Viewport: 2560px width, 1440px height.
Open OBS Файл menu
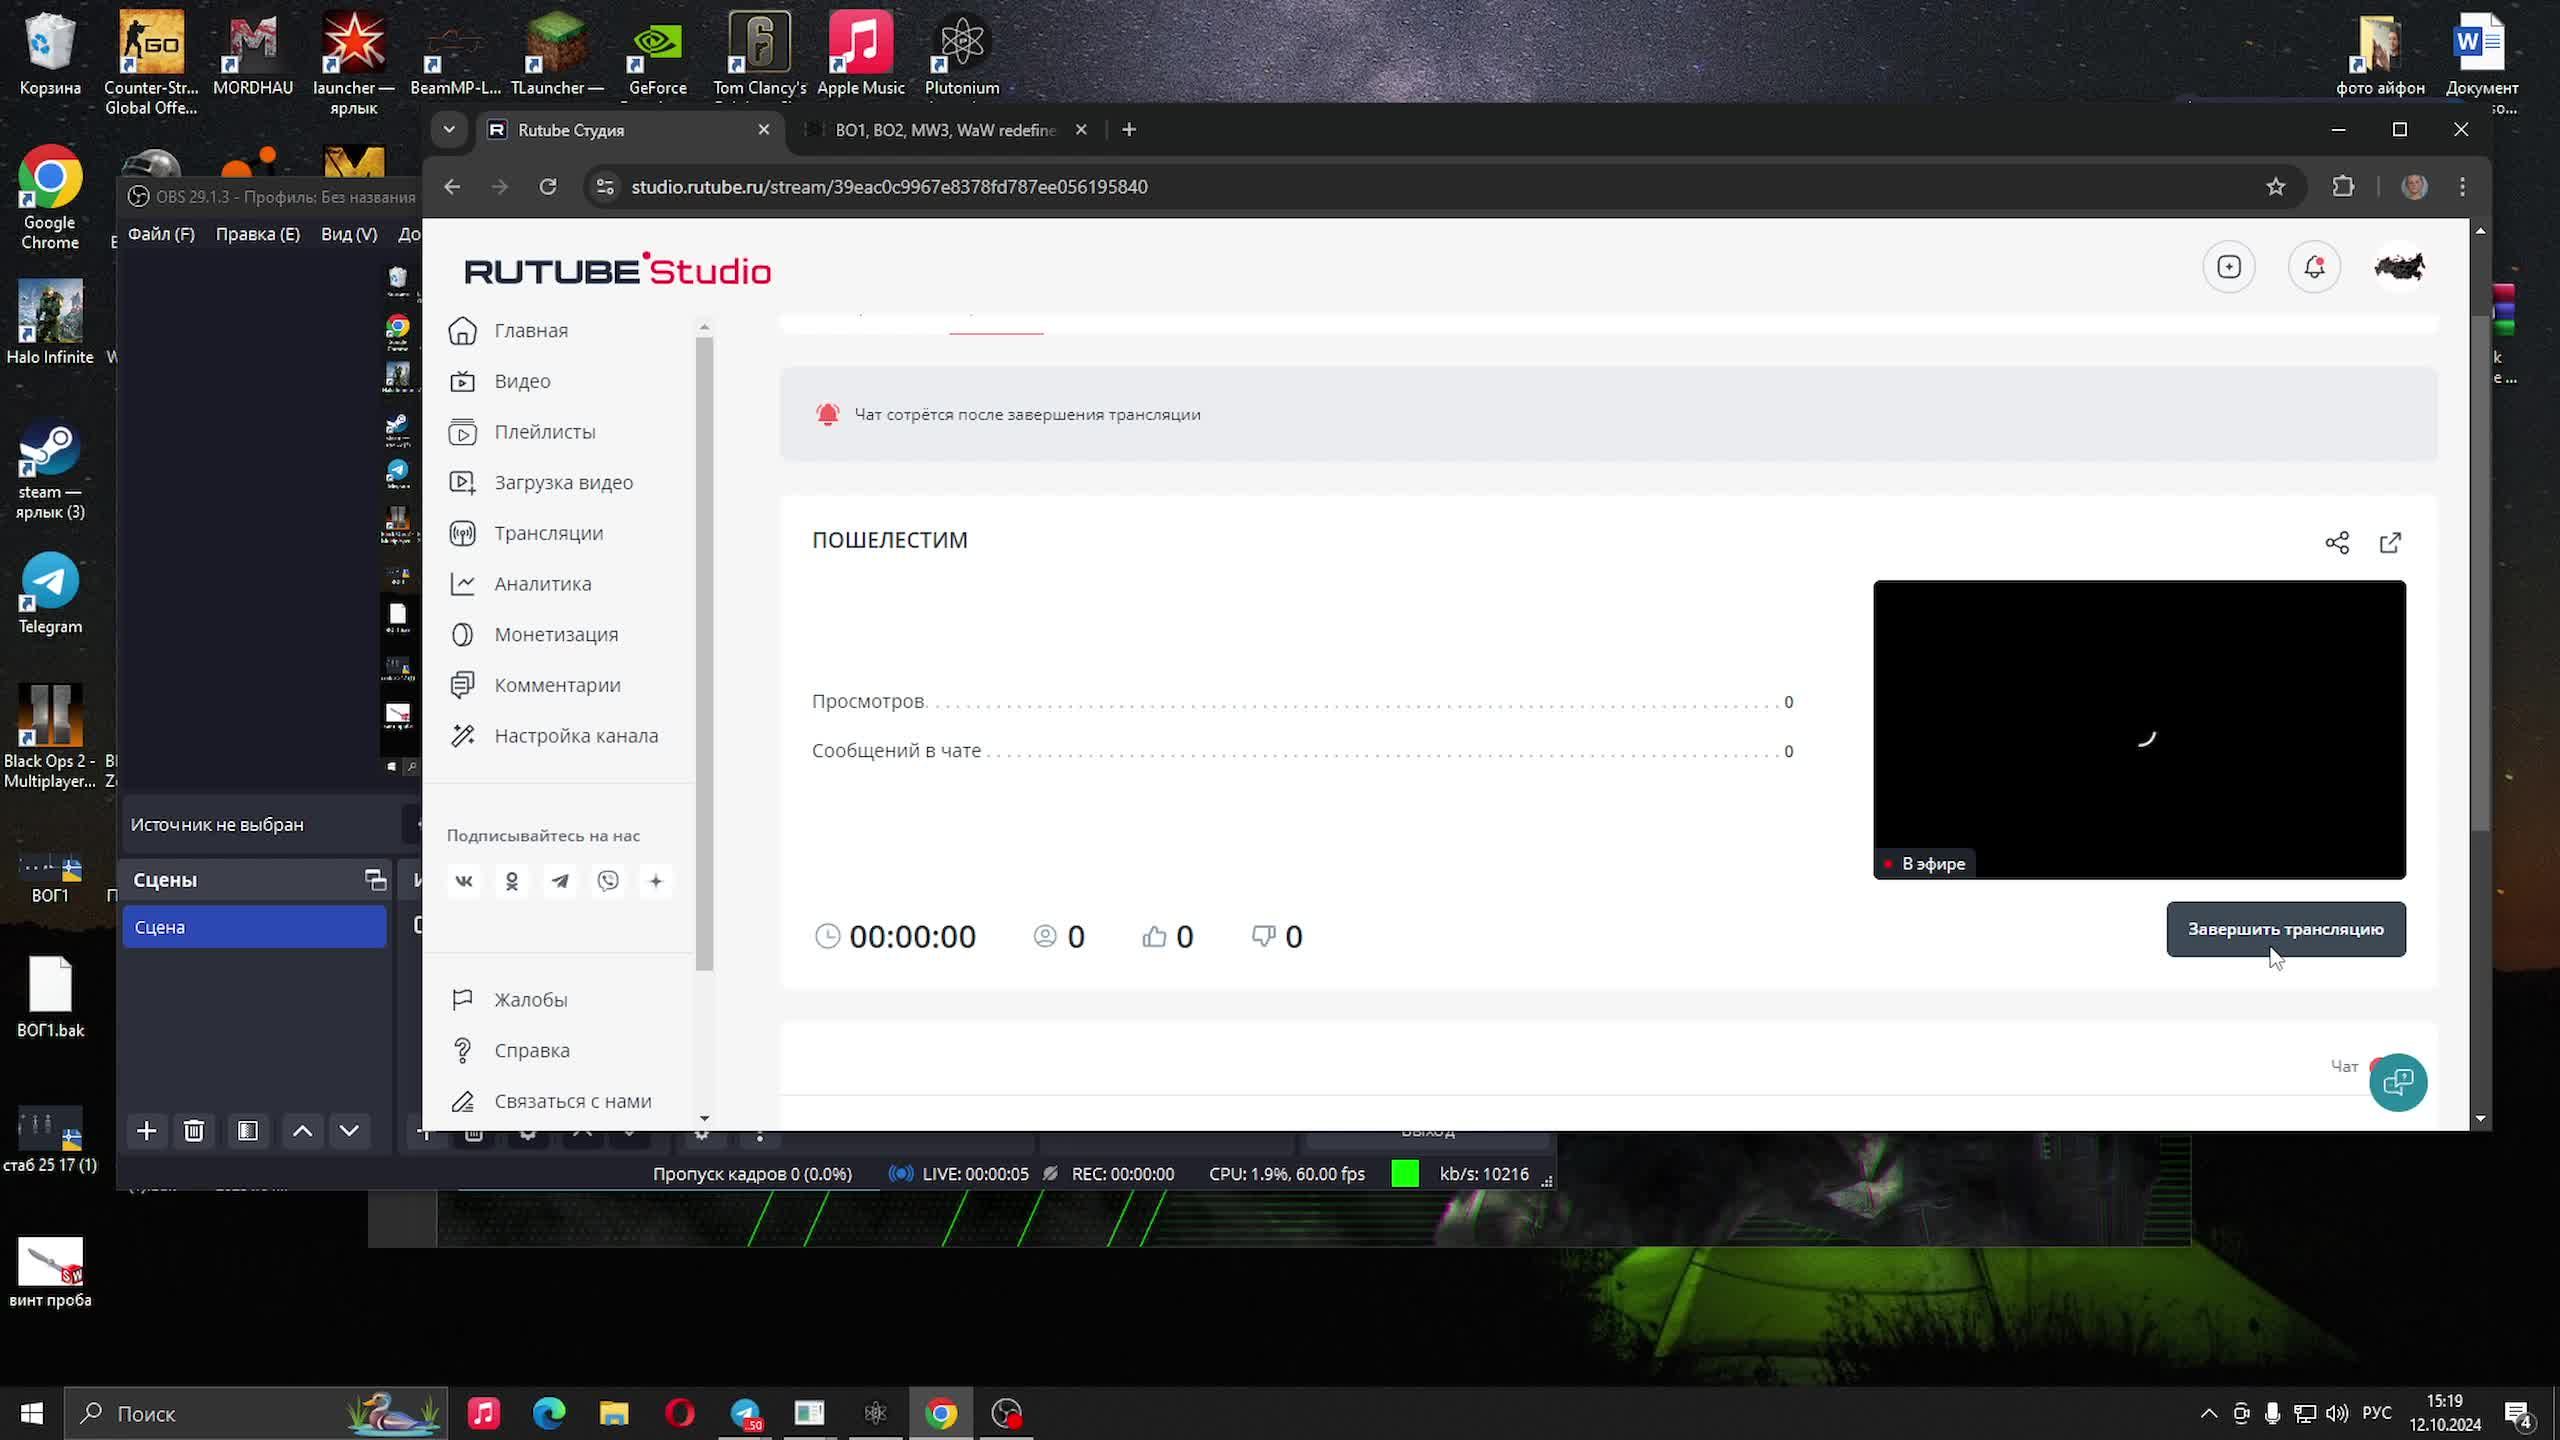point(161,234)
